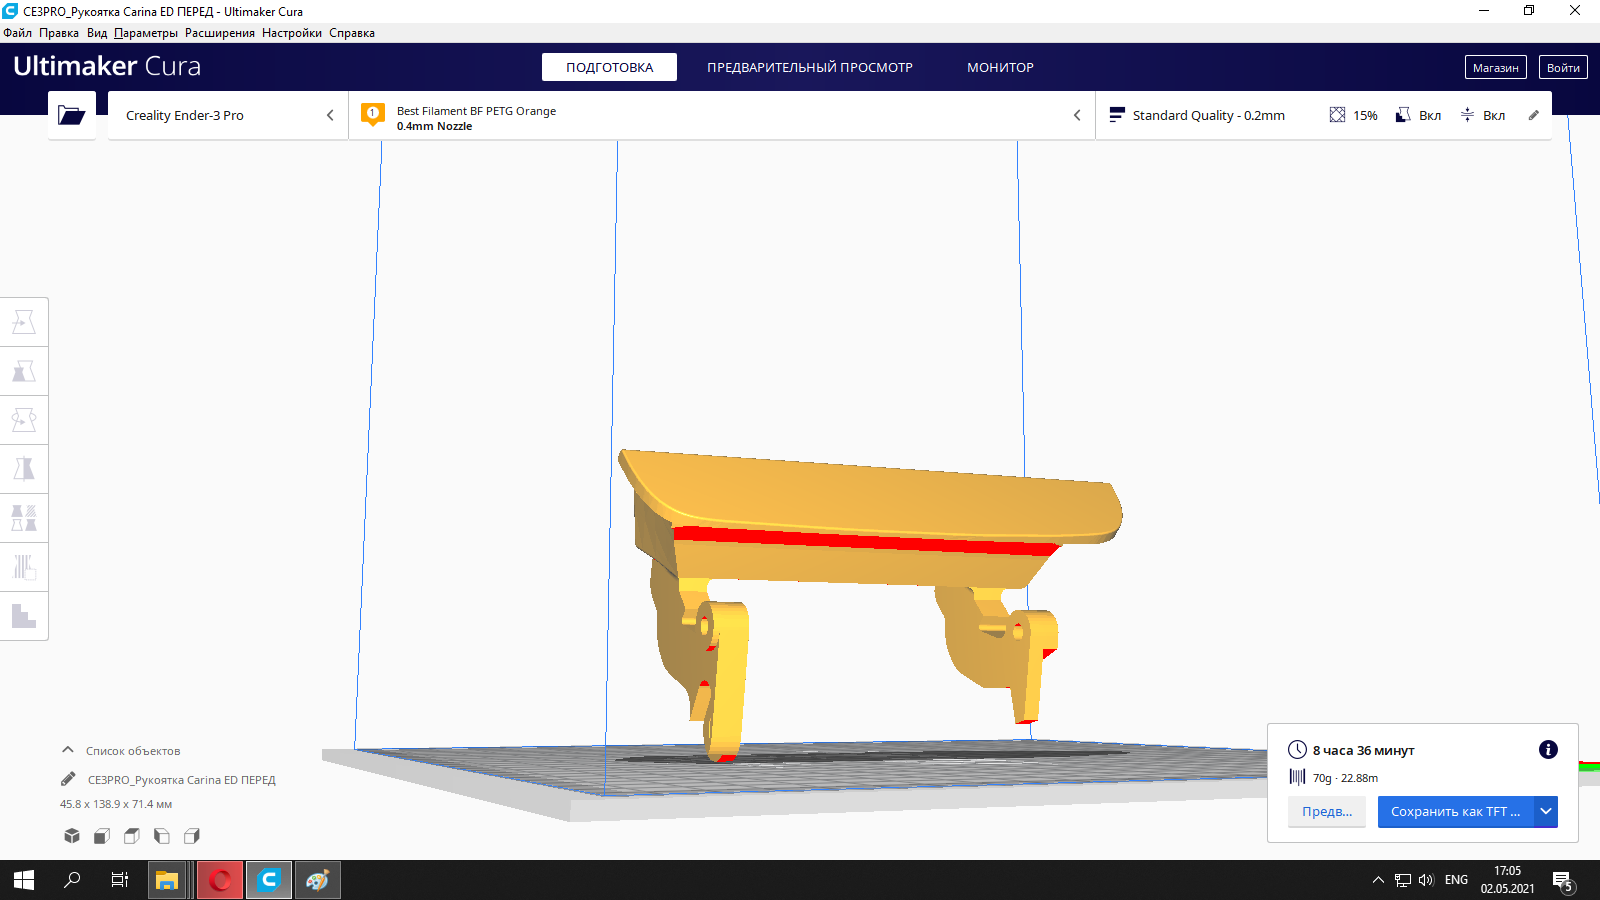Open a file with the folder icon

pyautogui.click(x=72, y=115)
